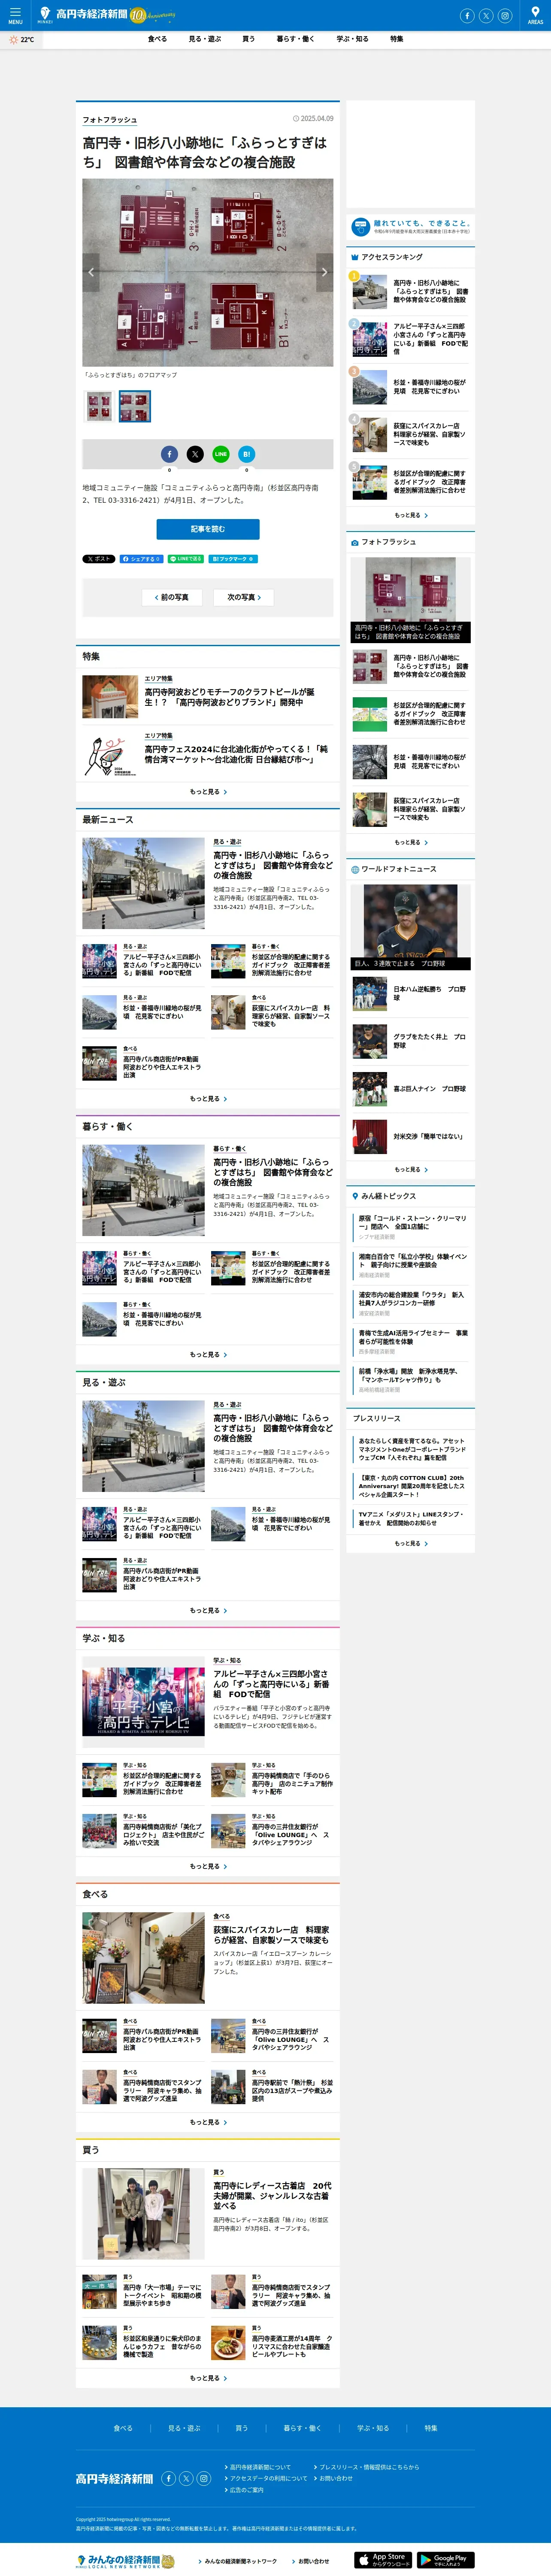This screenshot has width=551, height=2576.
Task: Select the second highlighted floor map thumbnail
Action: point(135,406)
